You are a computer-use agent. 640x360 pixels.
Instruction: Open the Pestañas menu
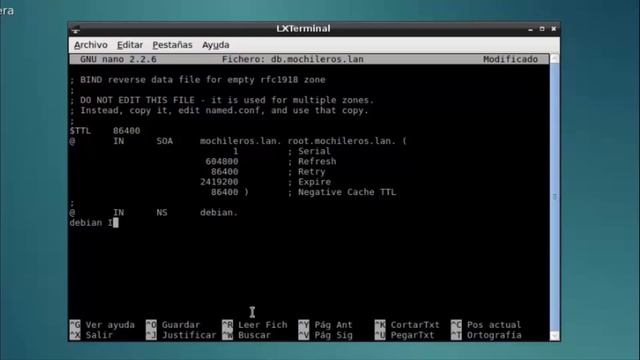click(x=172, y=45)
